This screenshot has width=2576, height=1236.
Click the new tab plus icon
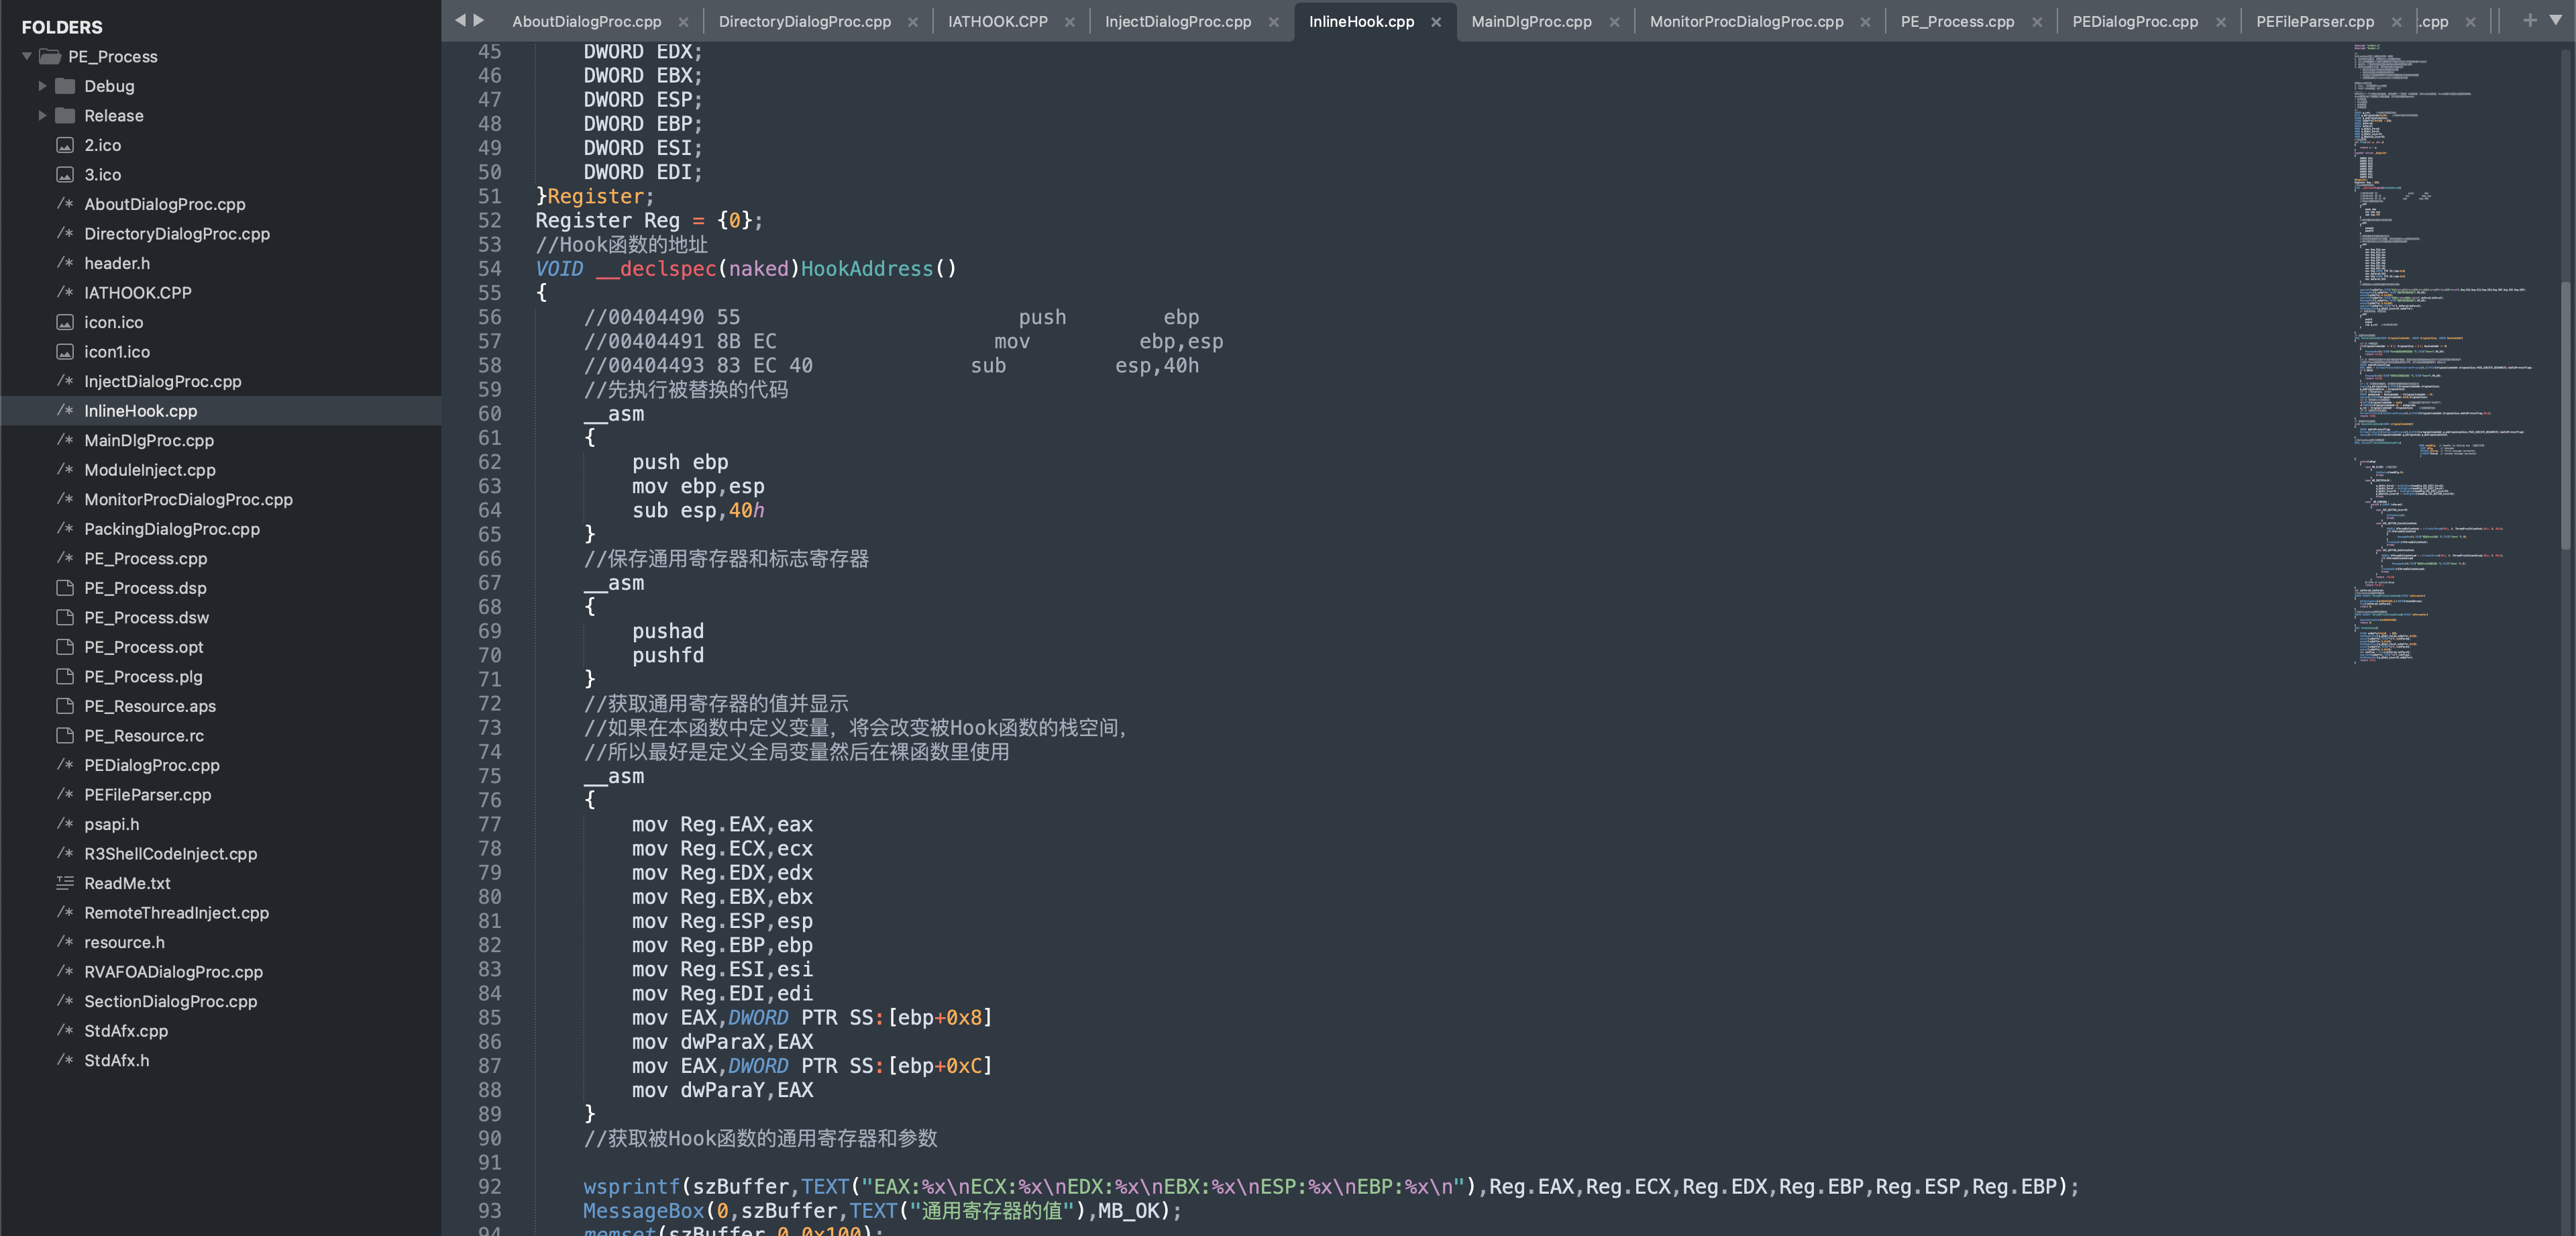tap(2530, 20)
